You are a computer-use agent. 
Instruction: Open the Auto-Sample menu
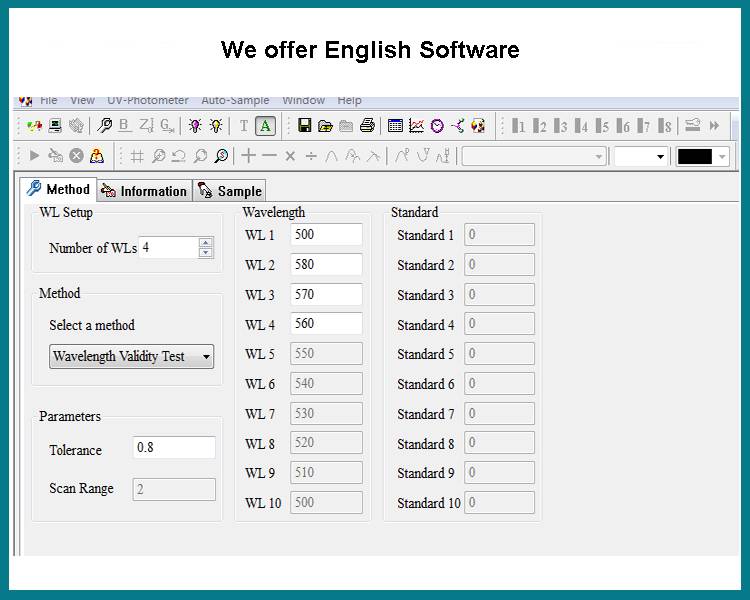pos(235,100)
